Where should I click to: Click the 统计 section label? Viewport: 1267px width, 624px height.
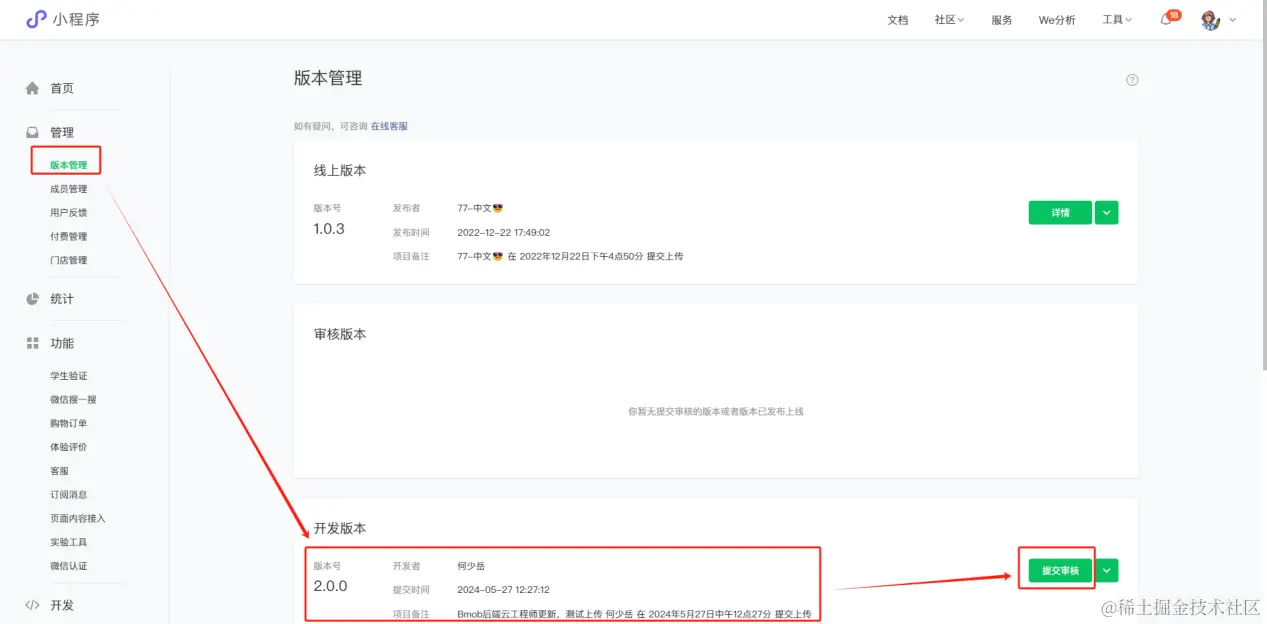pyautogui.click(x=62, y=299)
